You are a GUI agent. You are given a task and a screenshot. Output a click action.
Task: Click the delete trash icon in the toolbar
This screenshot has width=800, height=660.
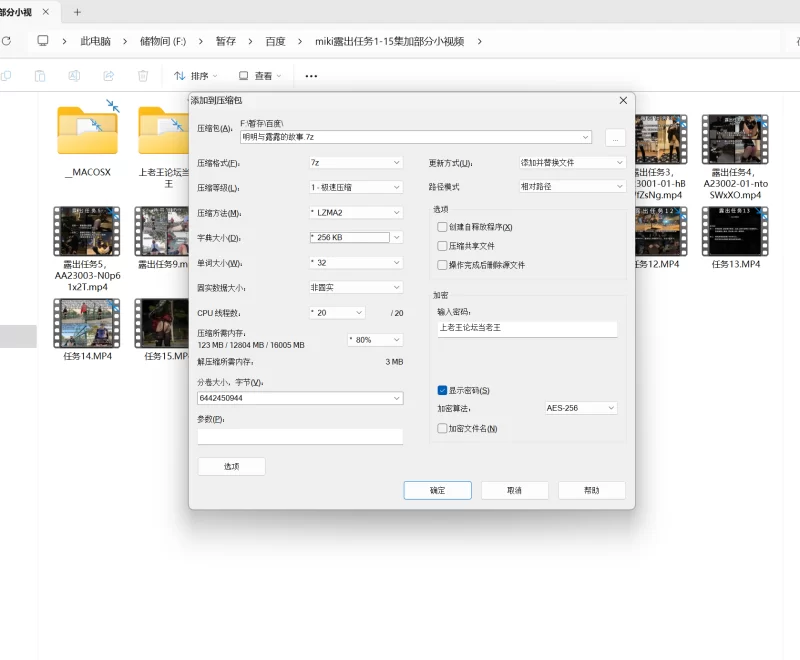(x=143, y=76)
